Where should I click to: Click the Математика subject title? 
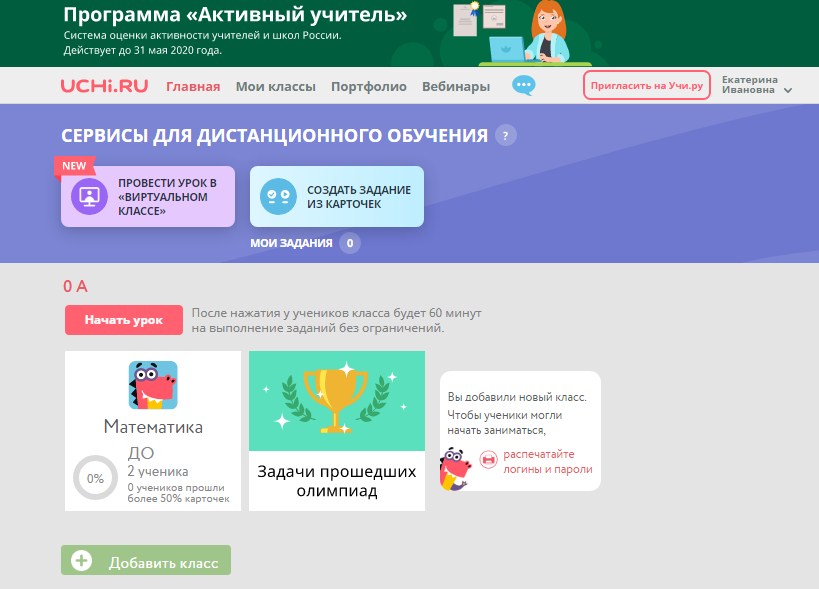pyautogui.click(x=153, y=427)
